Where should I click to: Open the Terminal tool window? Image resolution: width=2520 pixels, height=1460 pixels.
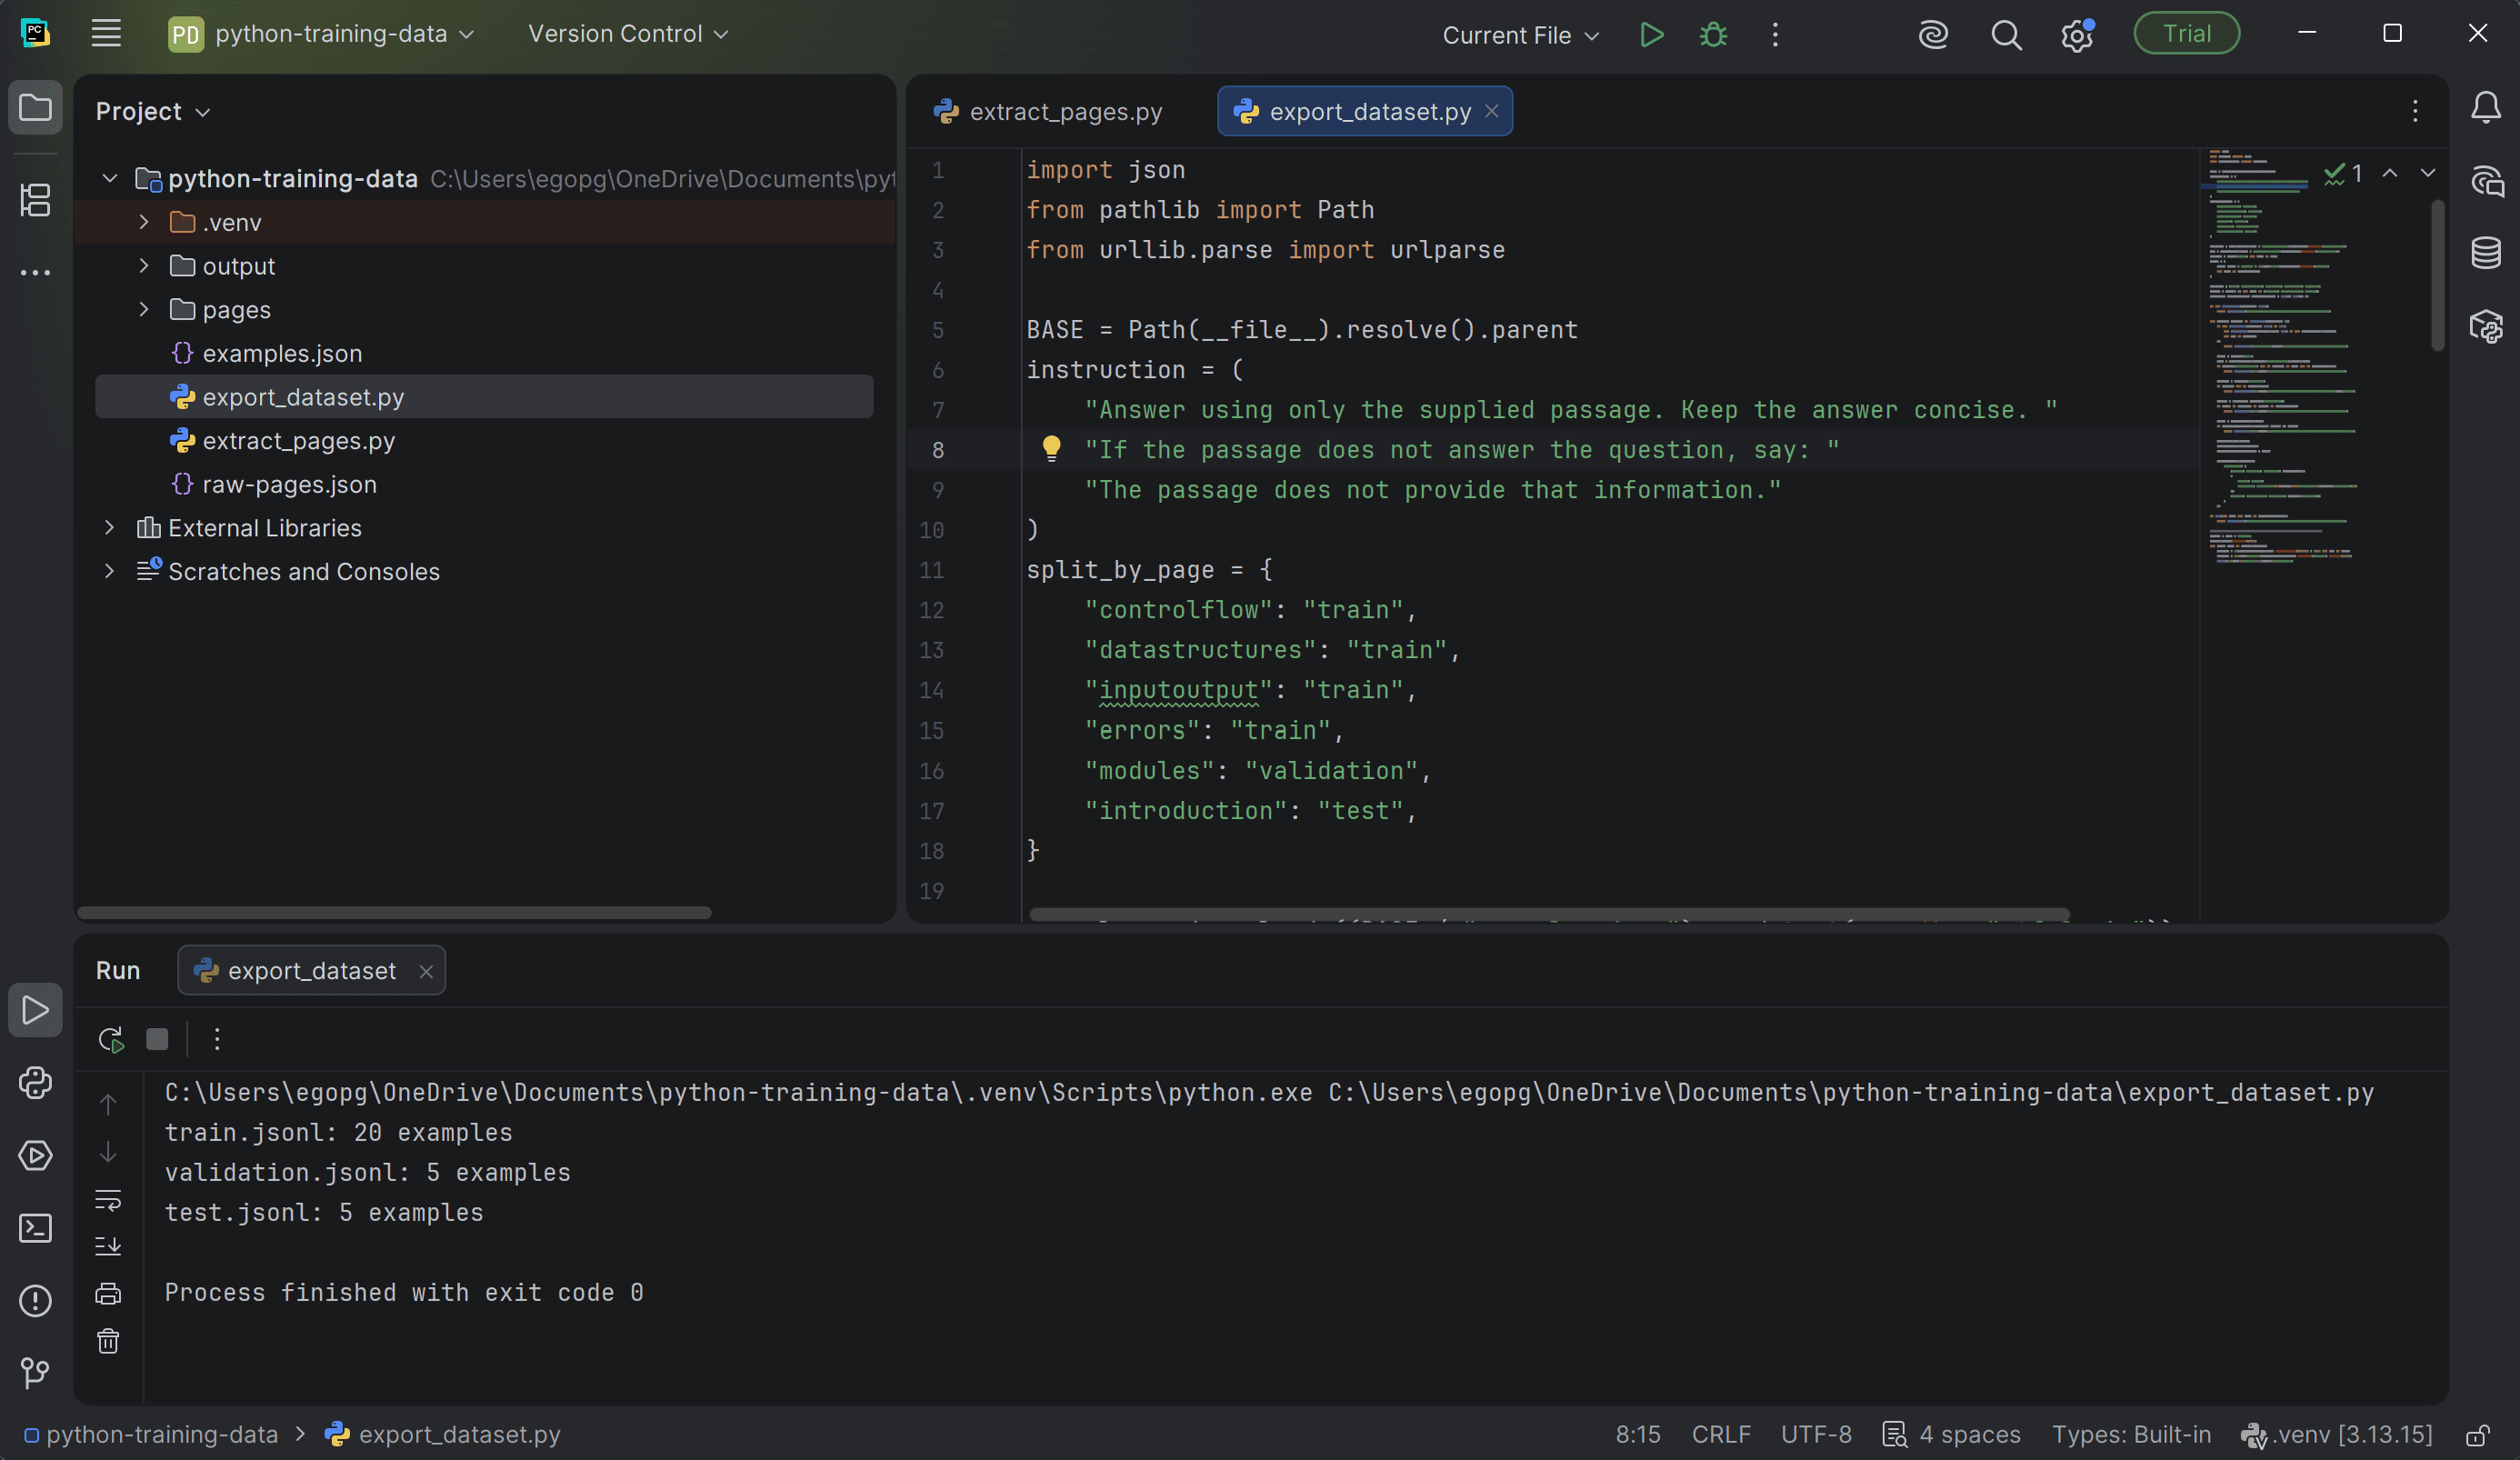(x=35, y=1228)
